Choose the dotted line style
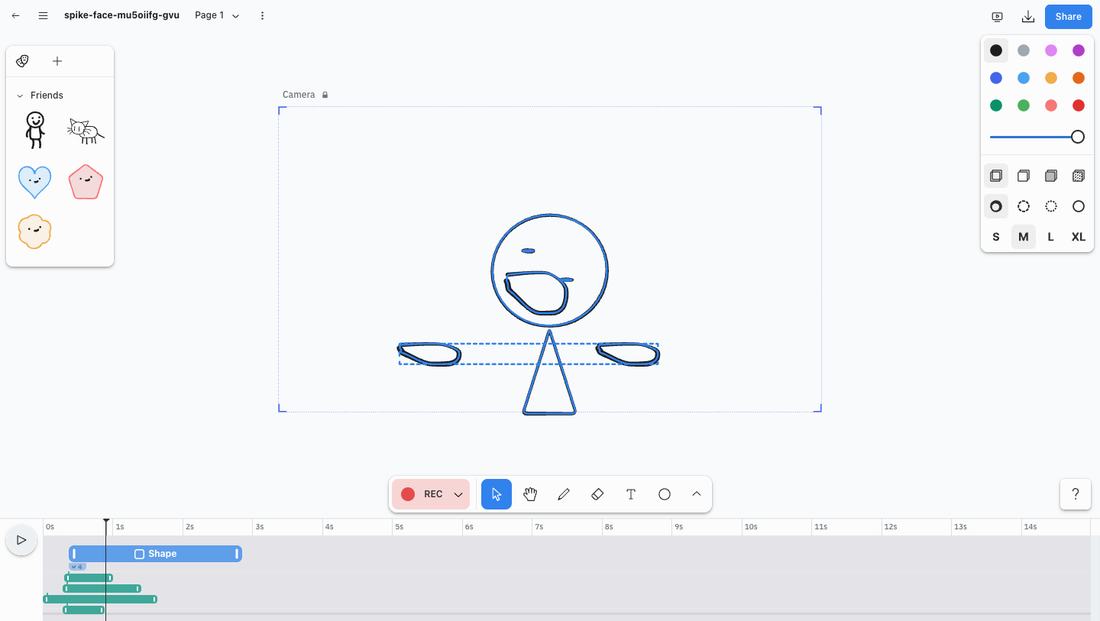 coord(1051,206)
